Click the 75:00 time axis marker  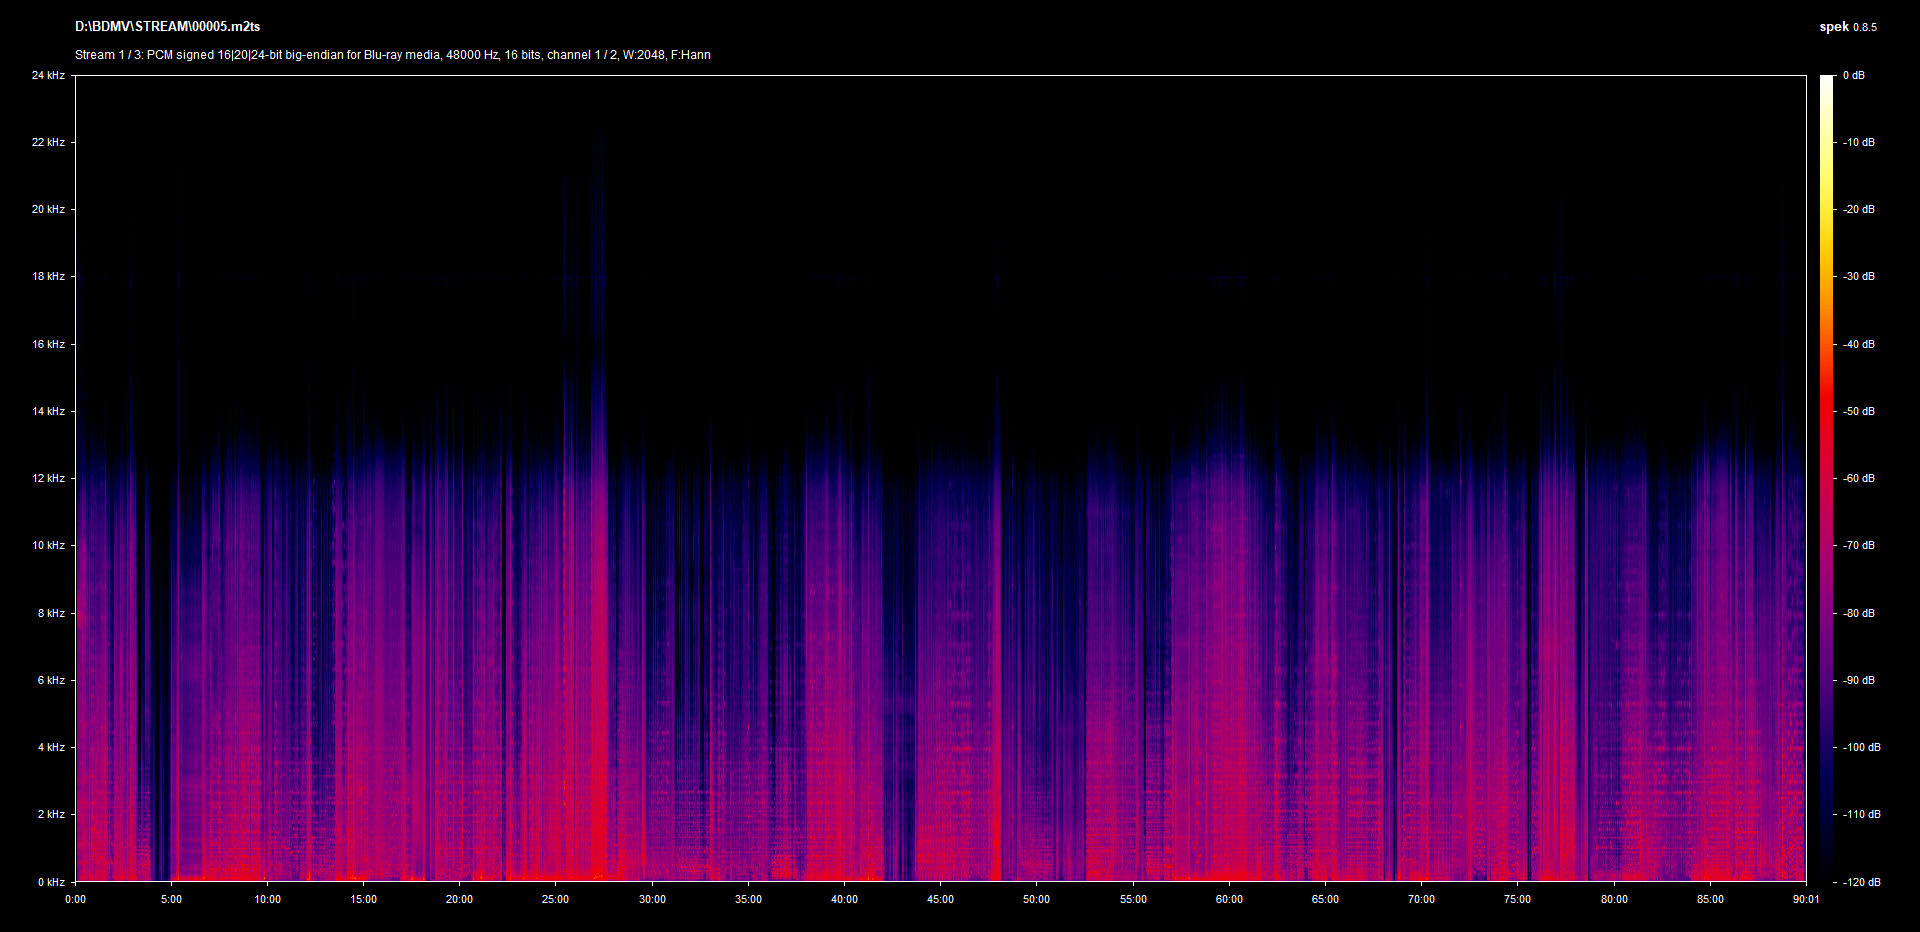[1517, 899]
